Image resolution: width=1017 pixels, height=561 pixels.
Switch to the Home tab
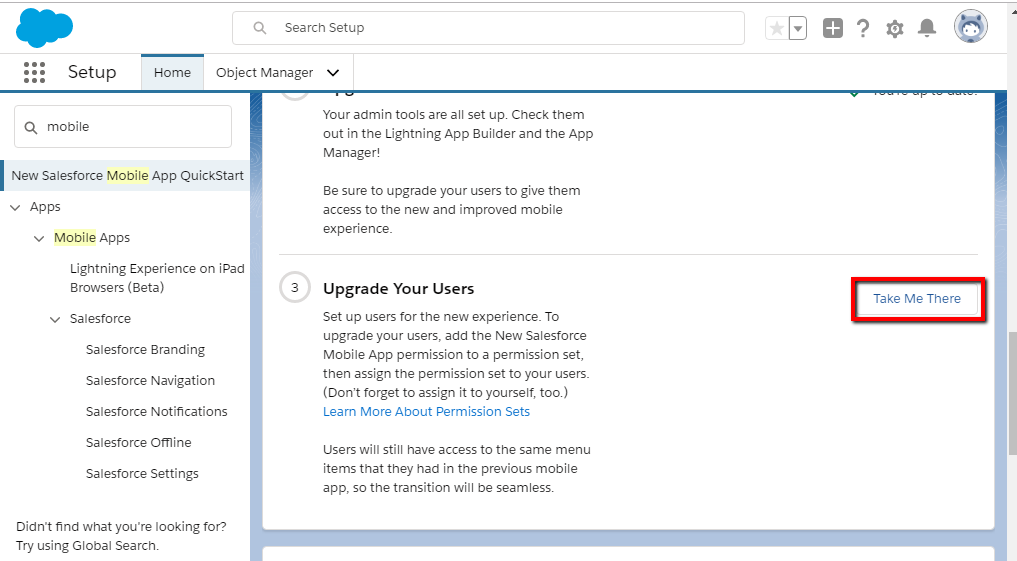coord(172,73)
